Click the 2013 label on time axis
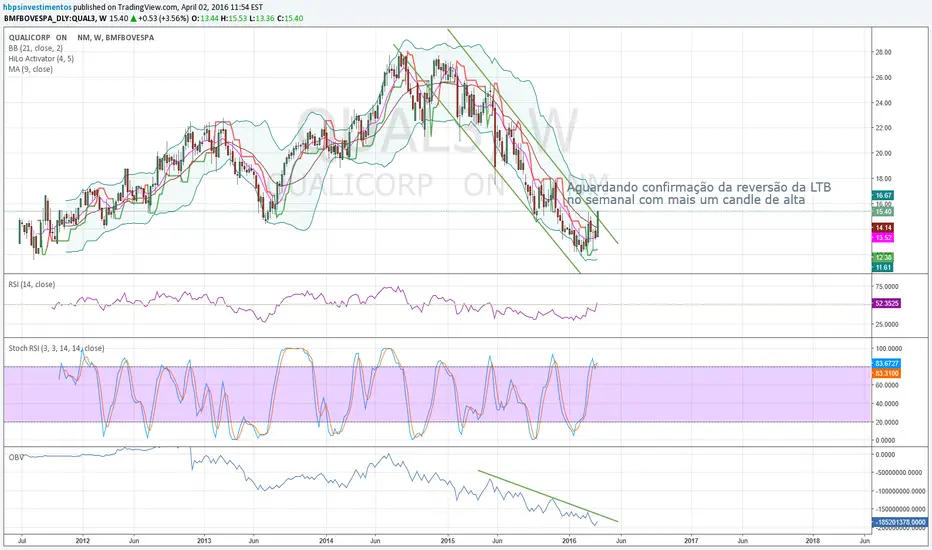 tap(204, 541)
